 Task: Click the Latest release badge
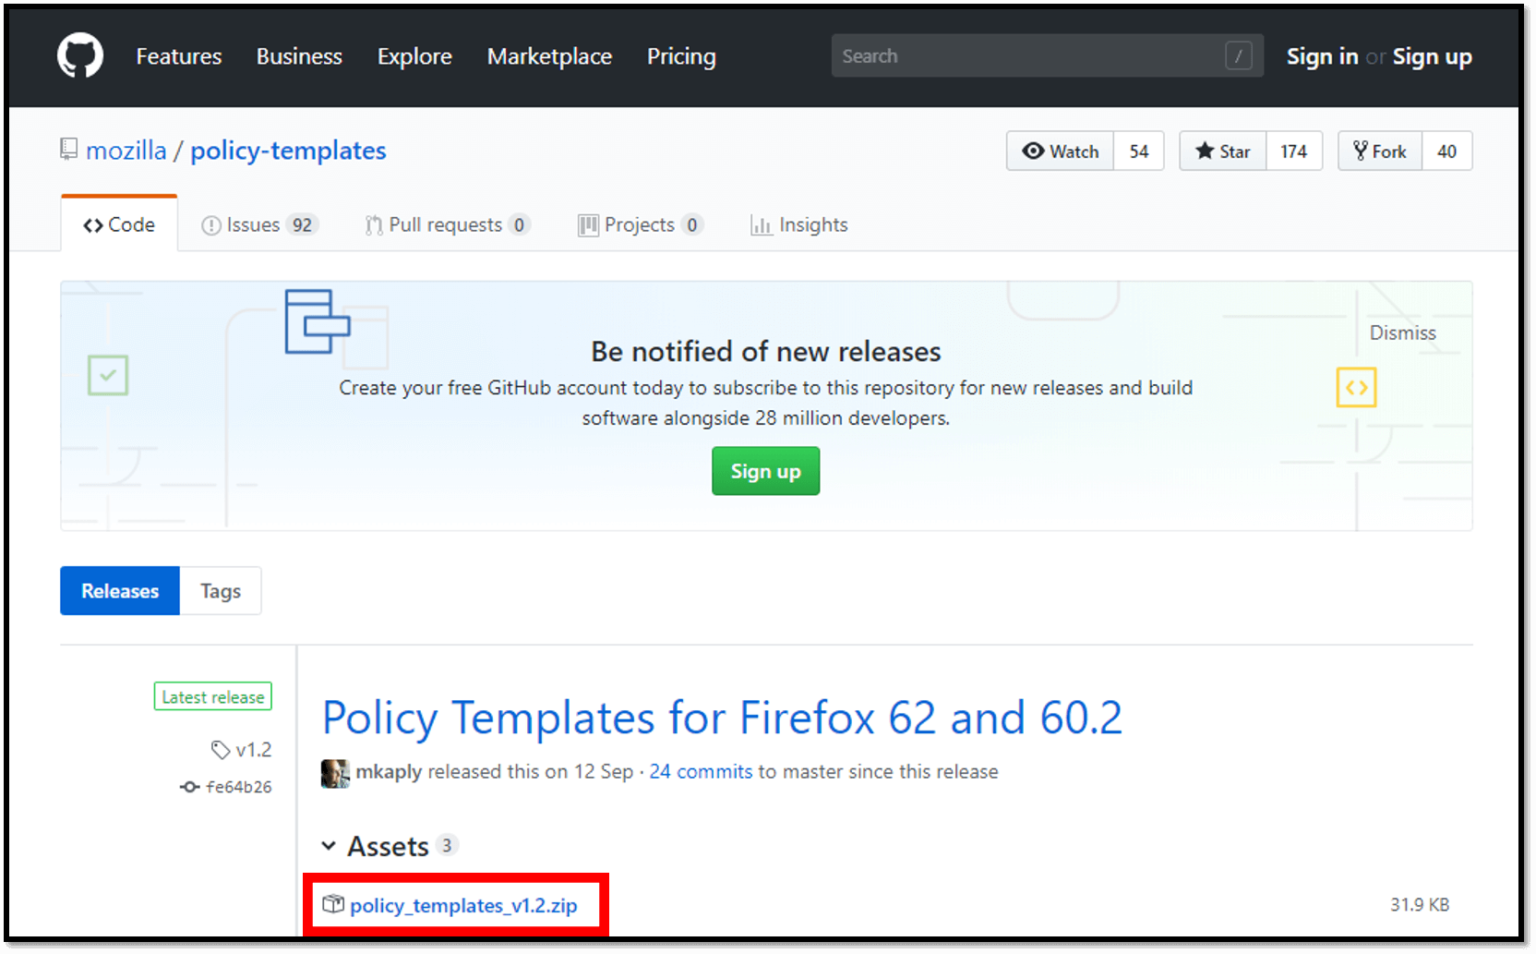pos(213,697)
